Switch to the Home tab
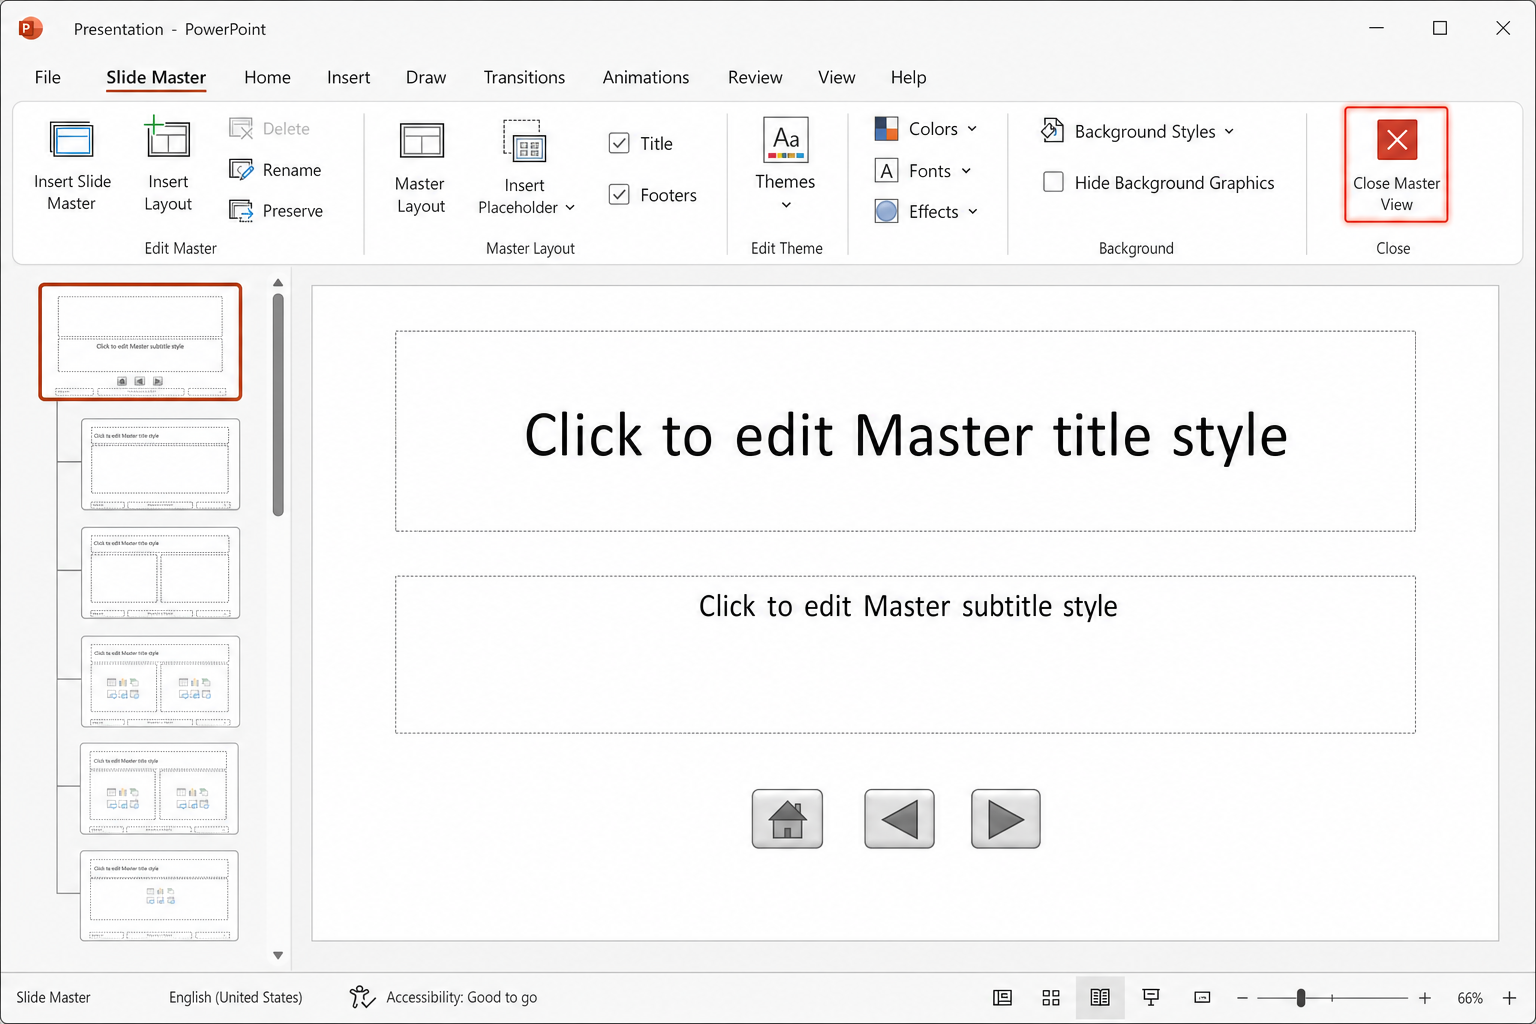Viewport: 1536px width, 1024px height. [x=267, y=77]
